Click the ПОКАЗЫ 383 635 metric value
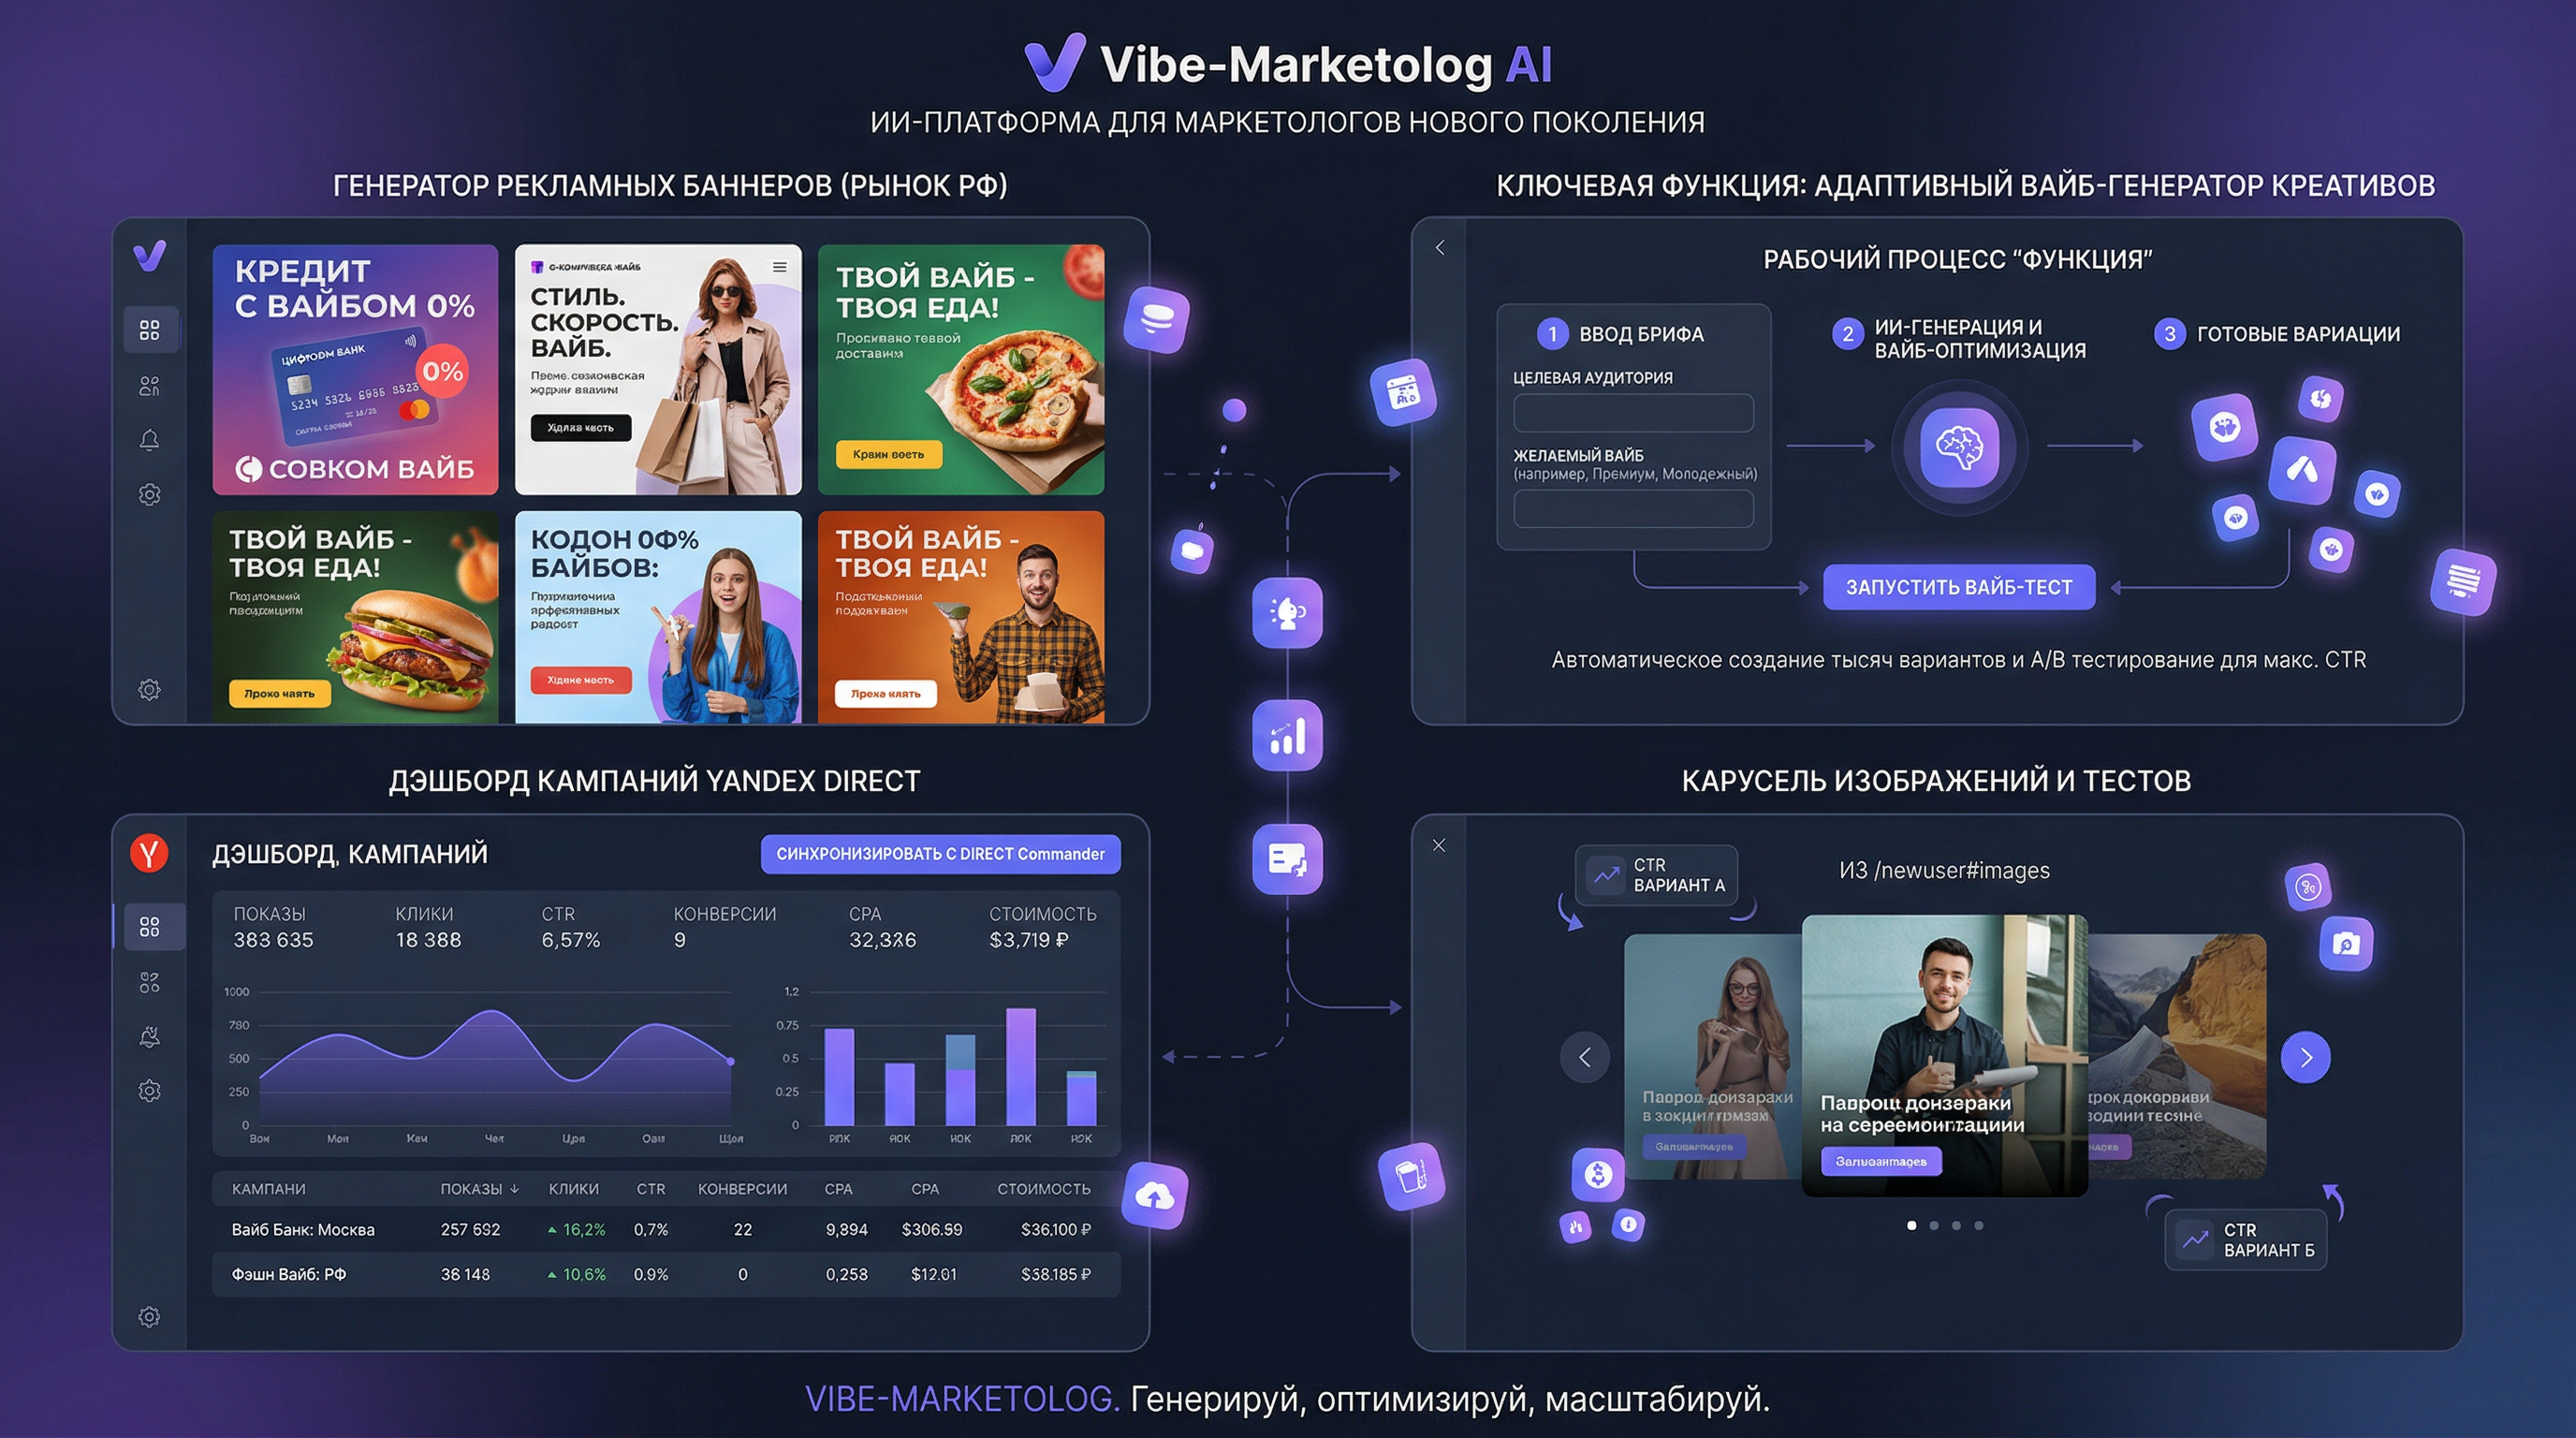 click(x=273, y=940)
